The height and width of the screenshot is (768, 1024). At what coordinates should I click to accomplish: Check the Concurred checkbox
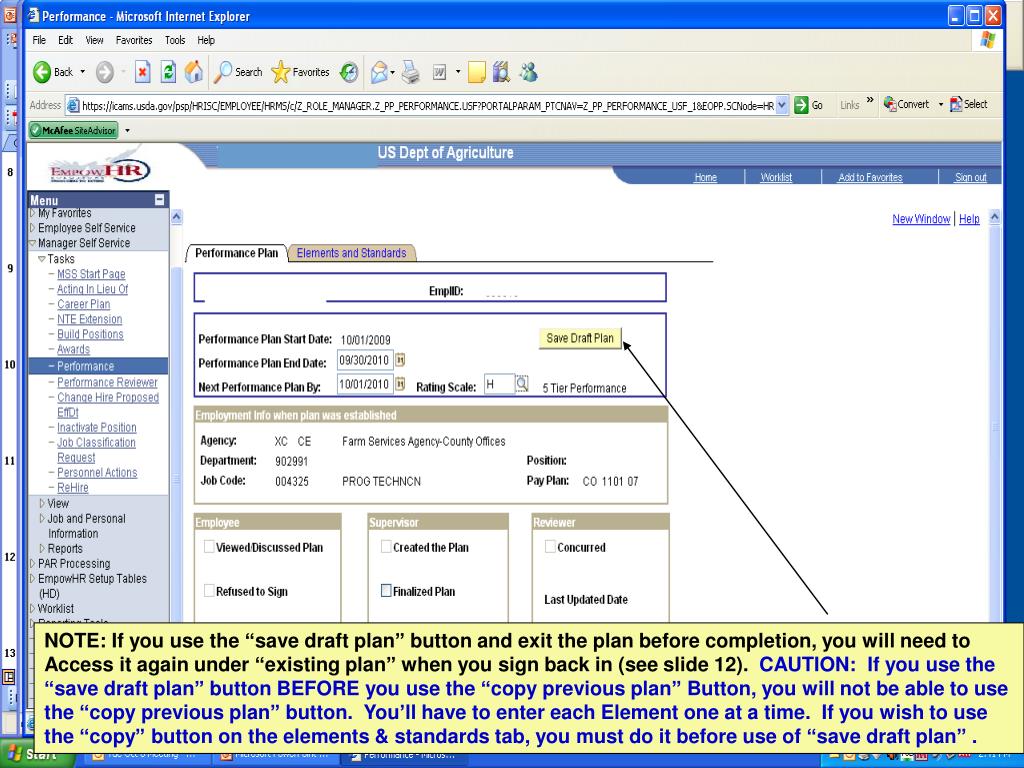(550, 547)
